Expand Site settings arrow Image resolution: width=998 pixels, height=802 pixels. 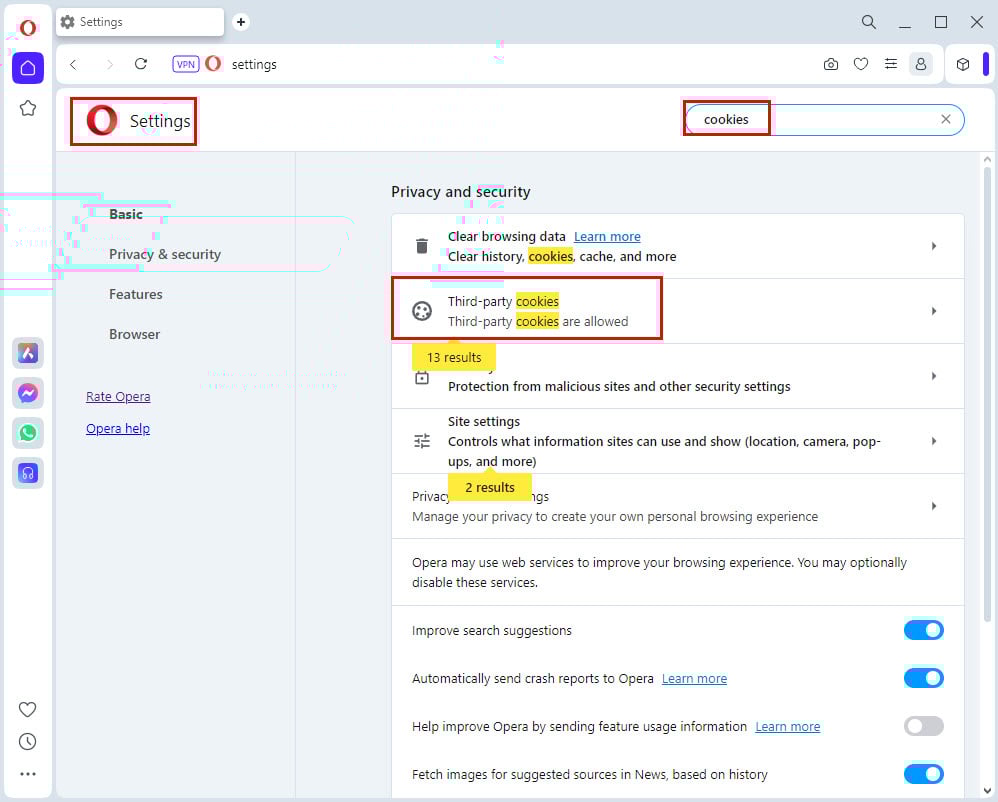click(x=934, y=441)
